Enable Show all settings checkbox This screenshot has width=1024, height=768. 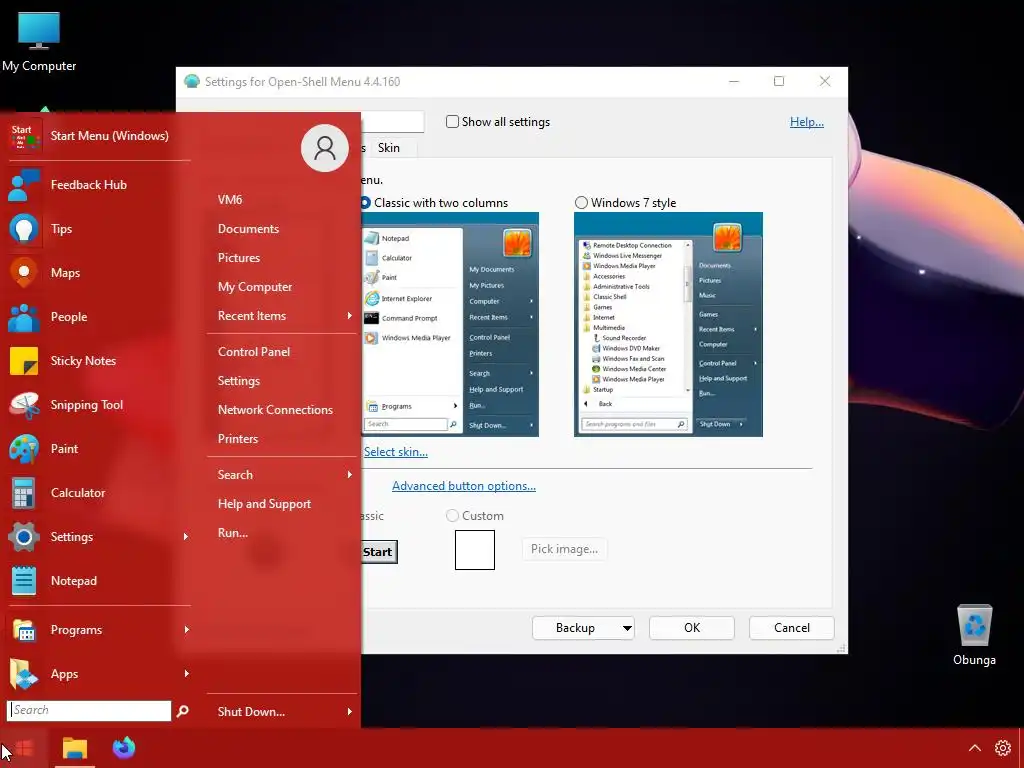[452, 121]
